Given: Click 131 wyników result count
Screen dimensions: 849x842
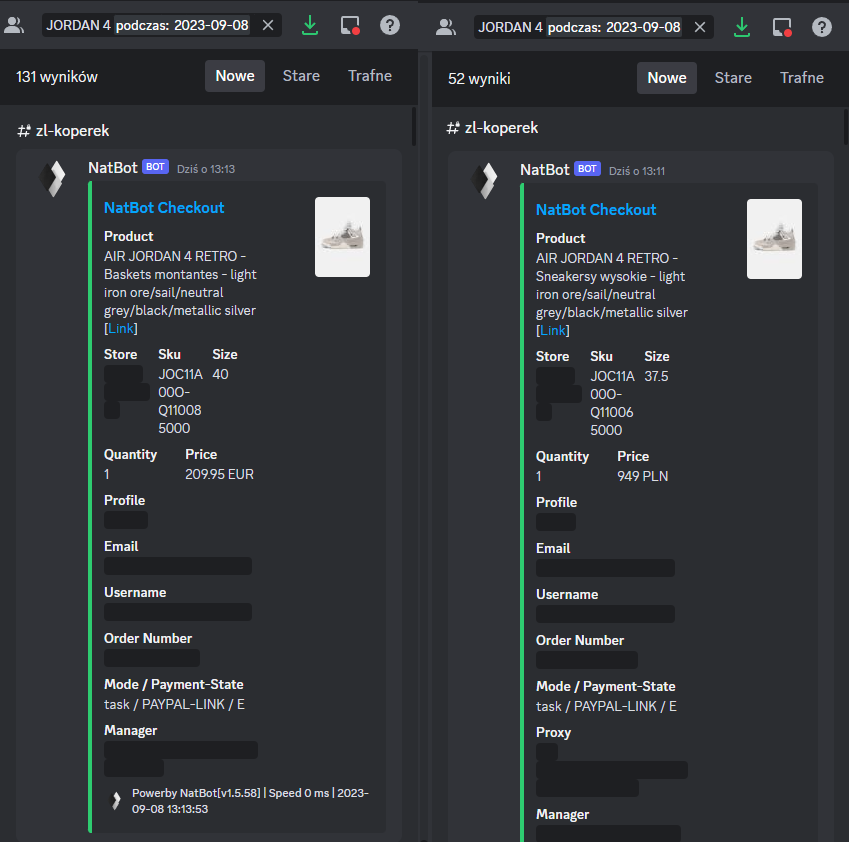Looking at the screenshot, I should (x=57, y=77).
